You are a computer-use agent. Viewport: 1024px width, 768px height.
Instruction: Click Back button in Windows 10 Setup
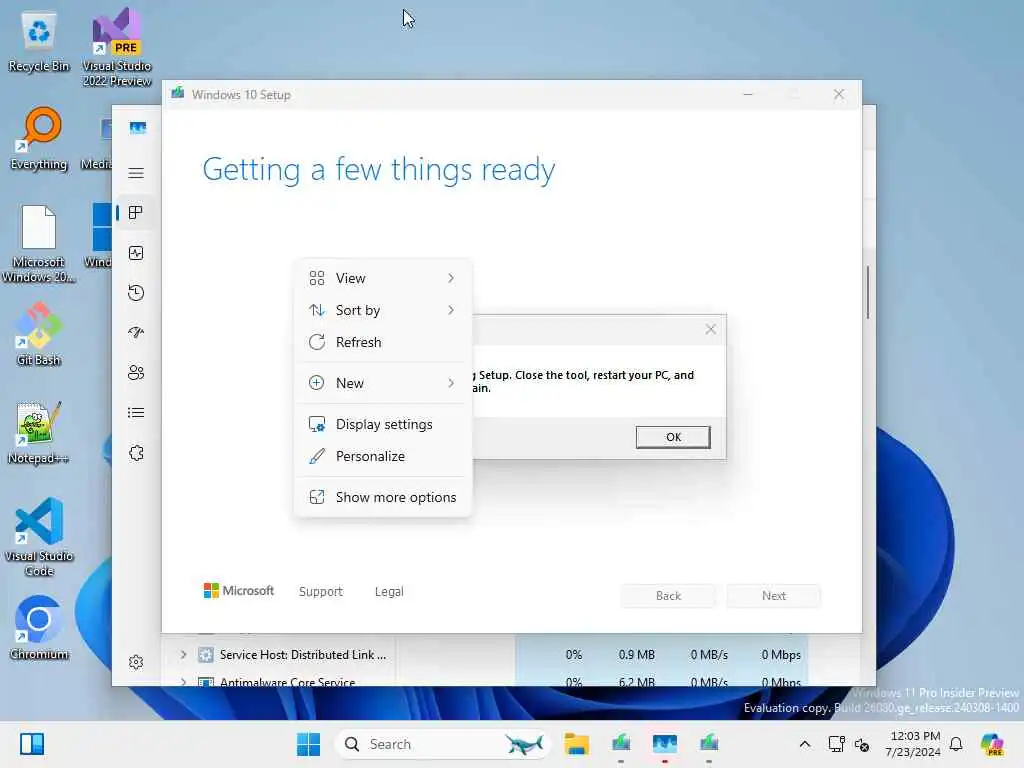[668, 596]
